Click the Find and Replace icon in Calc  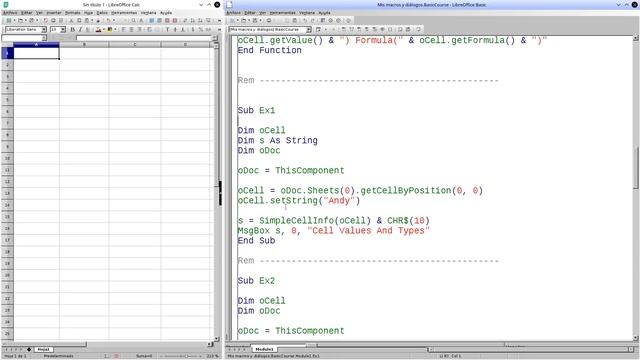133,20
